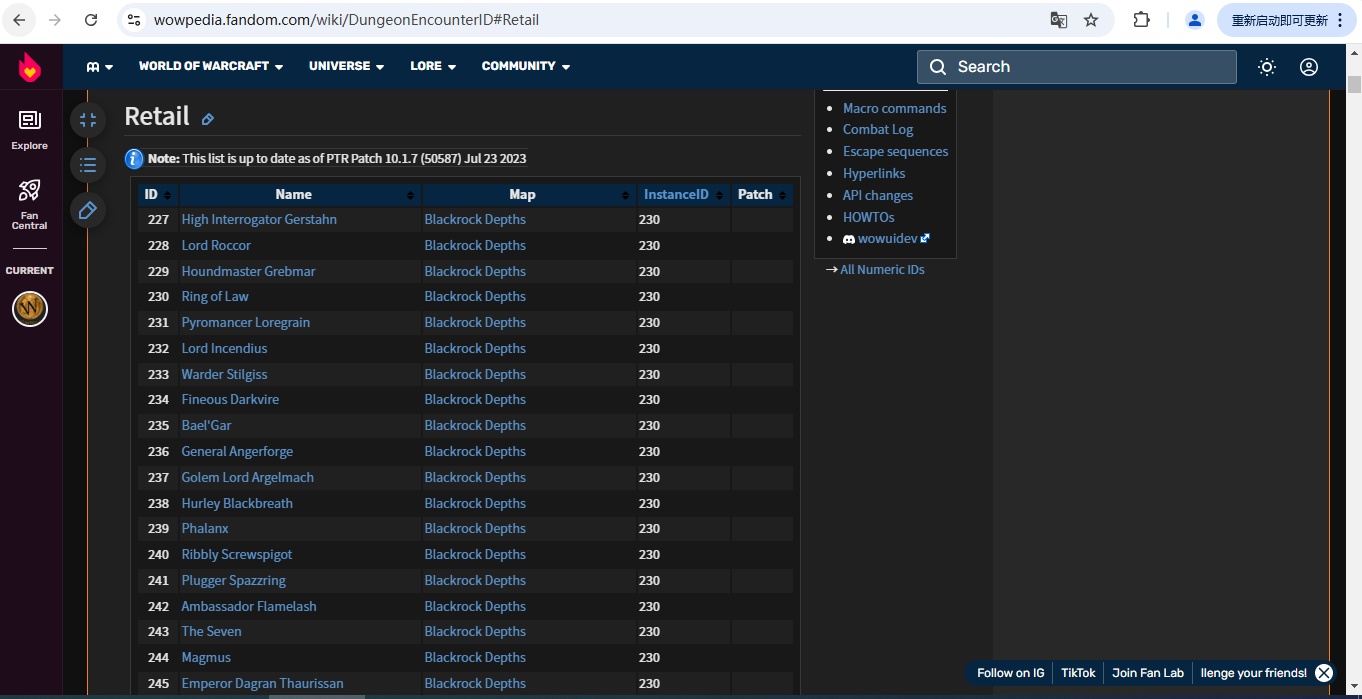Click the search magnifier icon
This screenshot has height=699, width=1362.
coord(938,67)
